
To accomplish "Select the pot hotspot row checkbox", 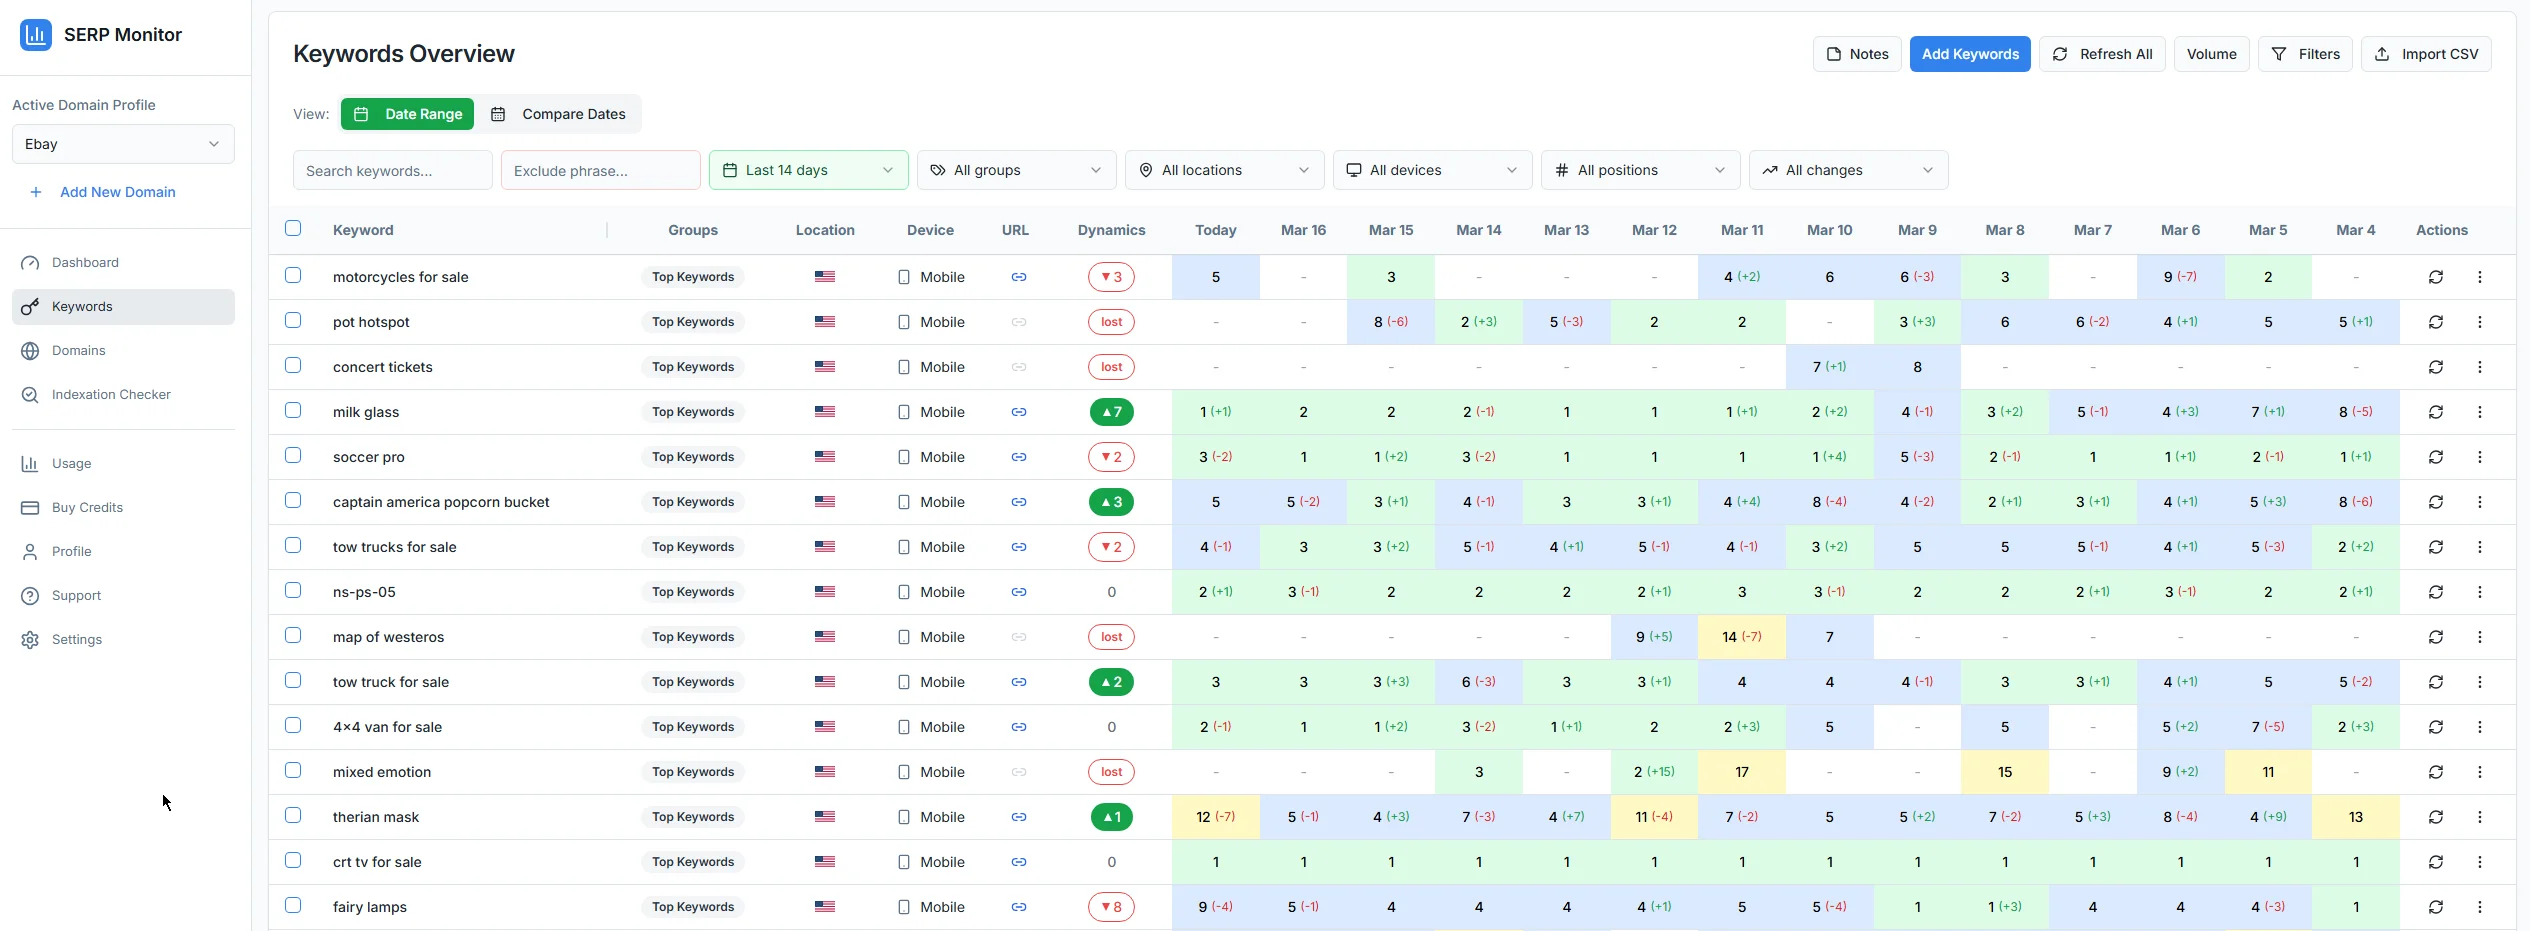I will point(293,320).
